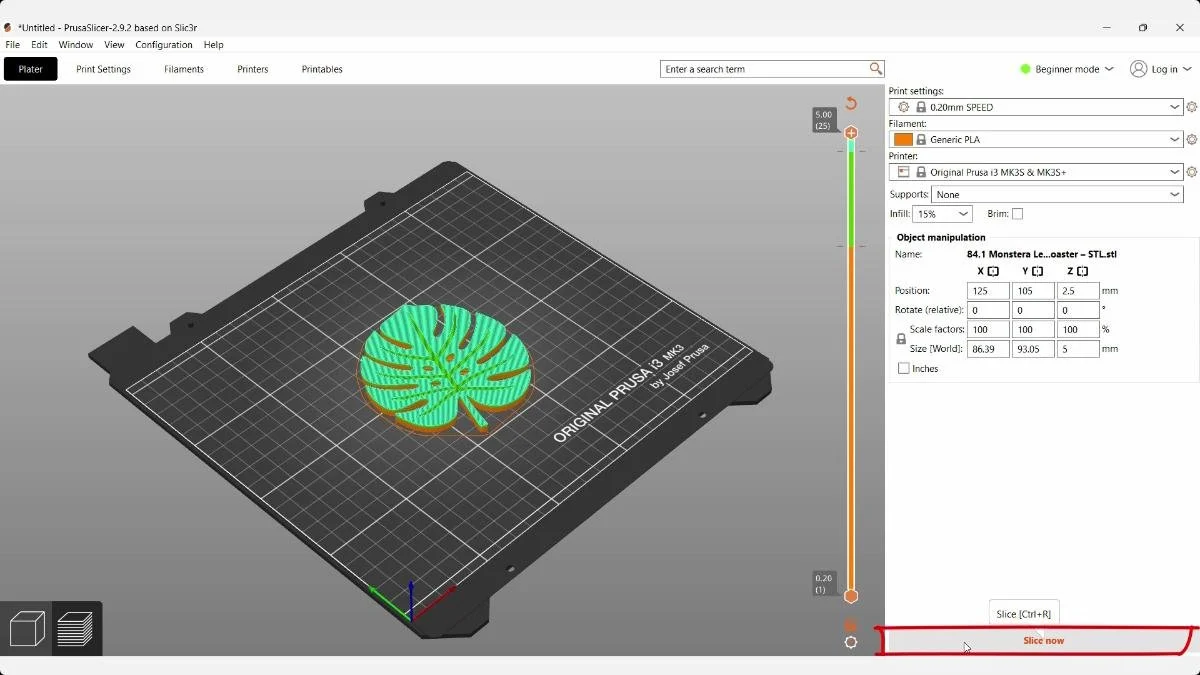This screenshot has width=1200, height=675.
Task: Open the Help menu
Action: [x=213, y=45]
